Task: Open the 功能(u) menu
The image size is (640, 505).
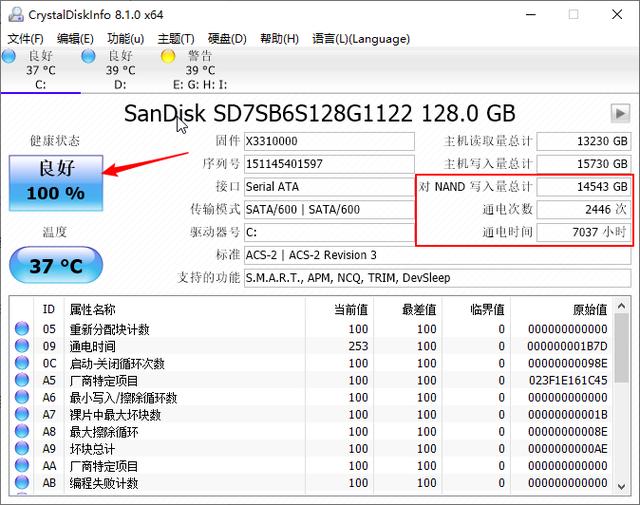Action: click(x=125, y=39)
